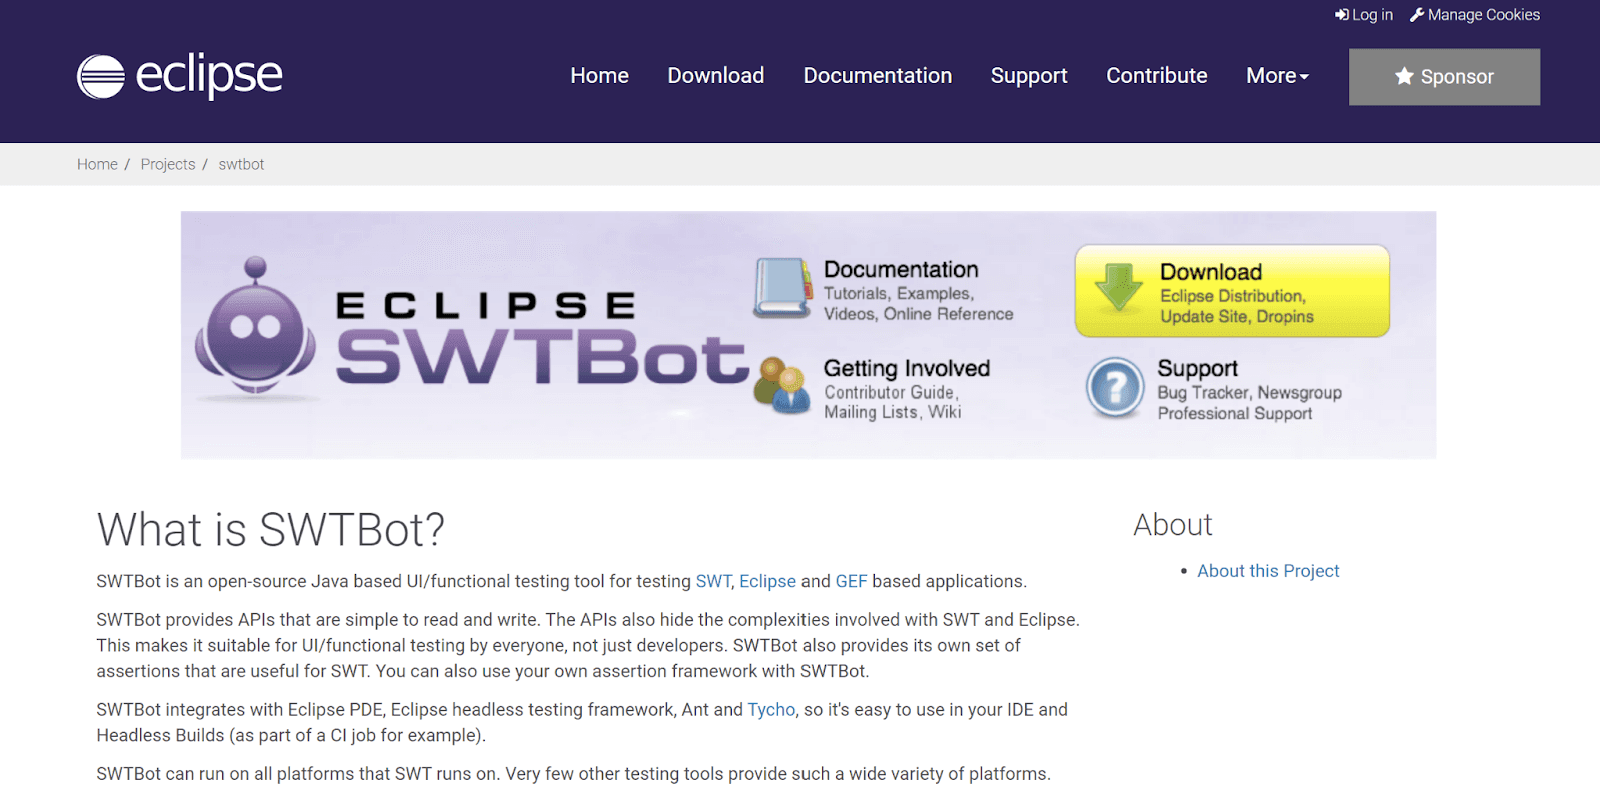Image resolution: width=1600 pixels, height=791 pixels.
Task: Click the Manage Cookies wrench icon
Action: tap(1417, 15)
